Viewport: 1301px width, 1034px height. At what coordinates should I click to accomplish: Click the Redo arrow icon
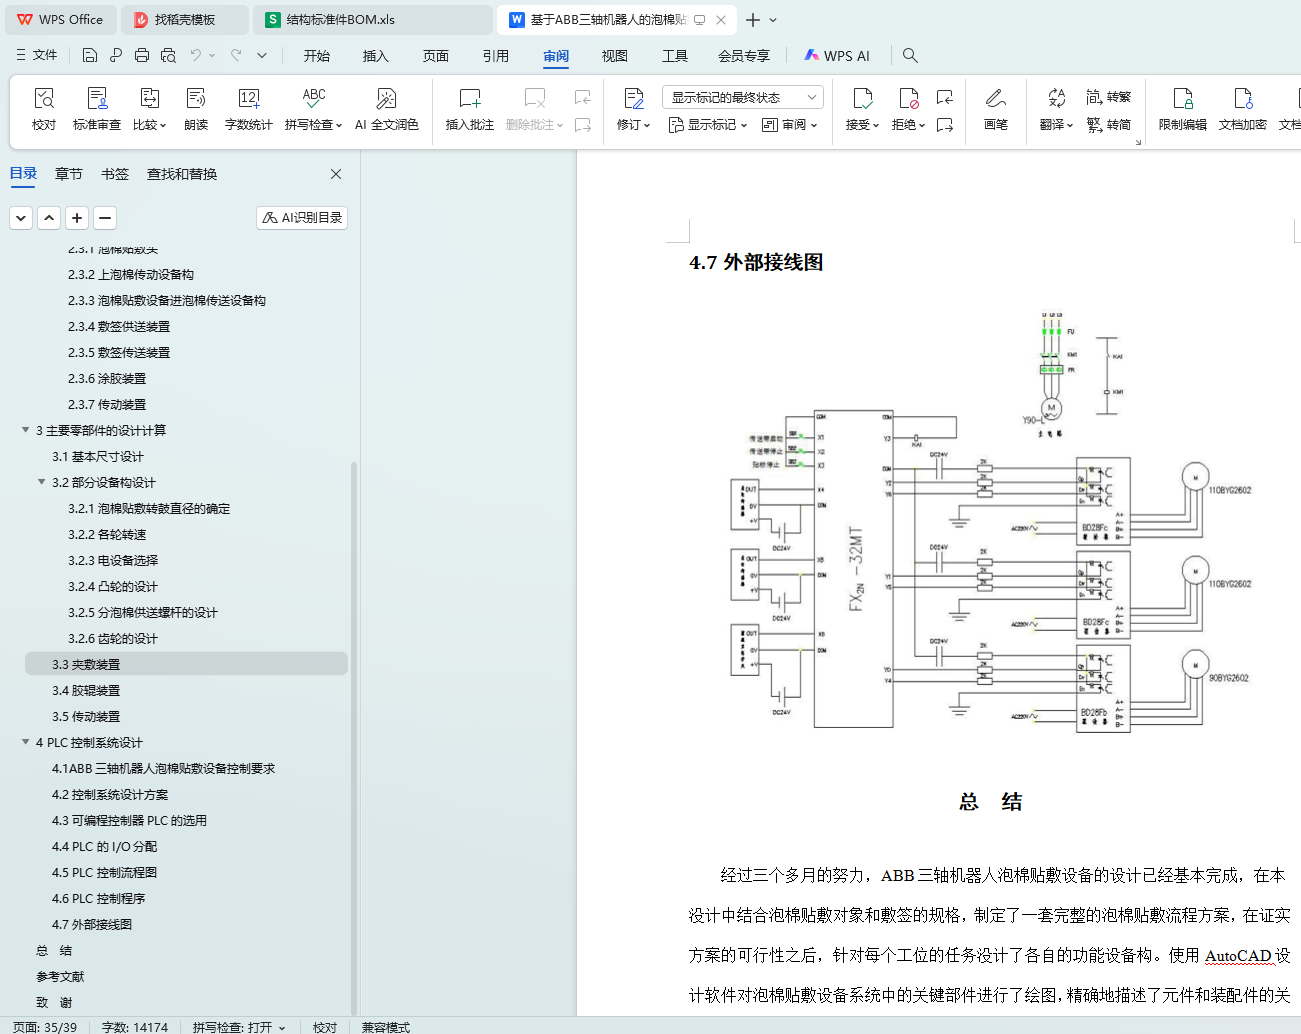pos(236,56)
